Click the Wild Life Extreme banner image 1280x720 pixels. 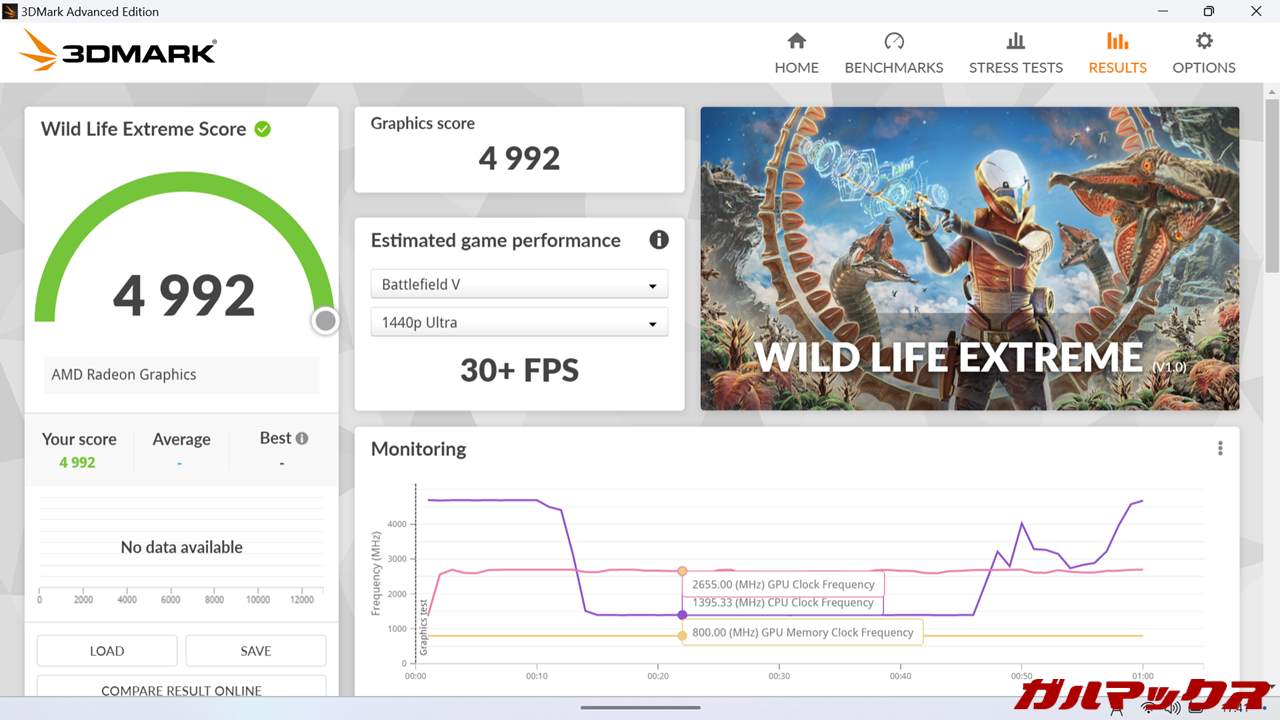click(969, 258)
